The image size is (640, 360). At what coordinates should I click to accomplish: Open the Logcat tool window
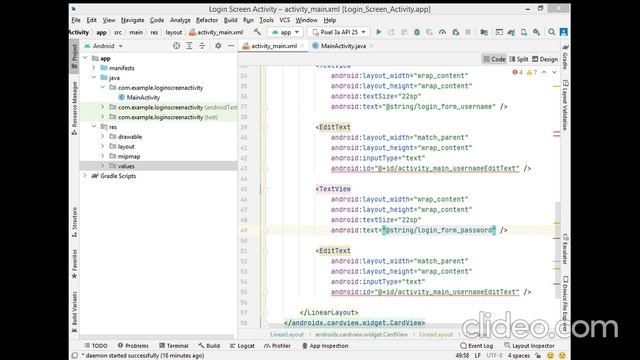pyautogui.click(x=242, y=346)
